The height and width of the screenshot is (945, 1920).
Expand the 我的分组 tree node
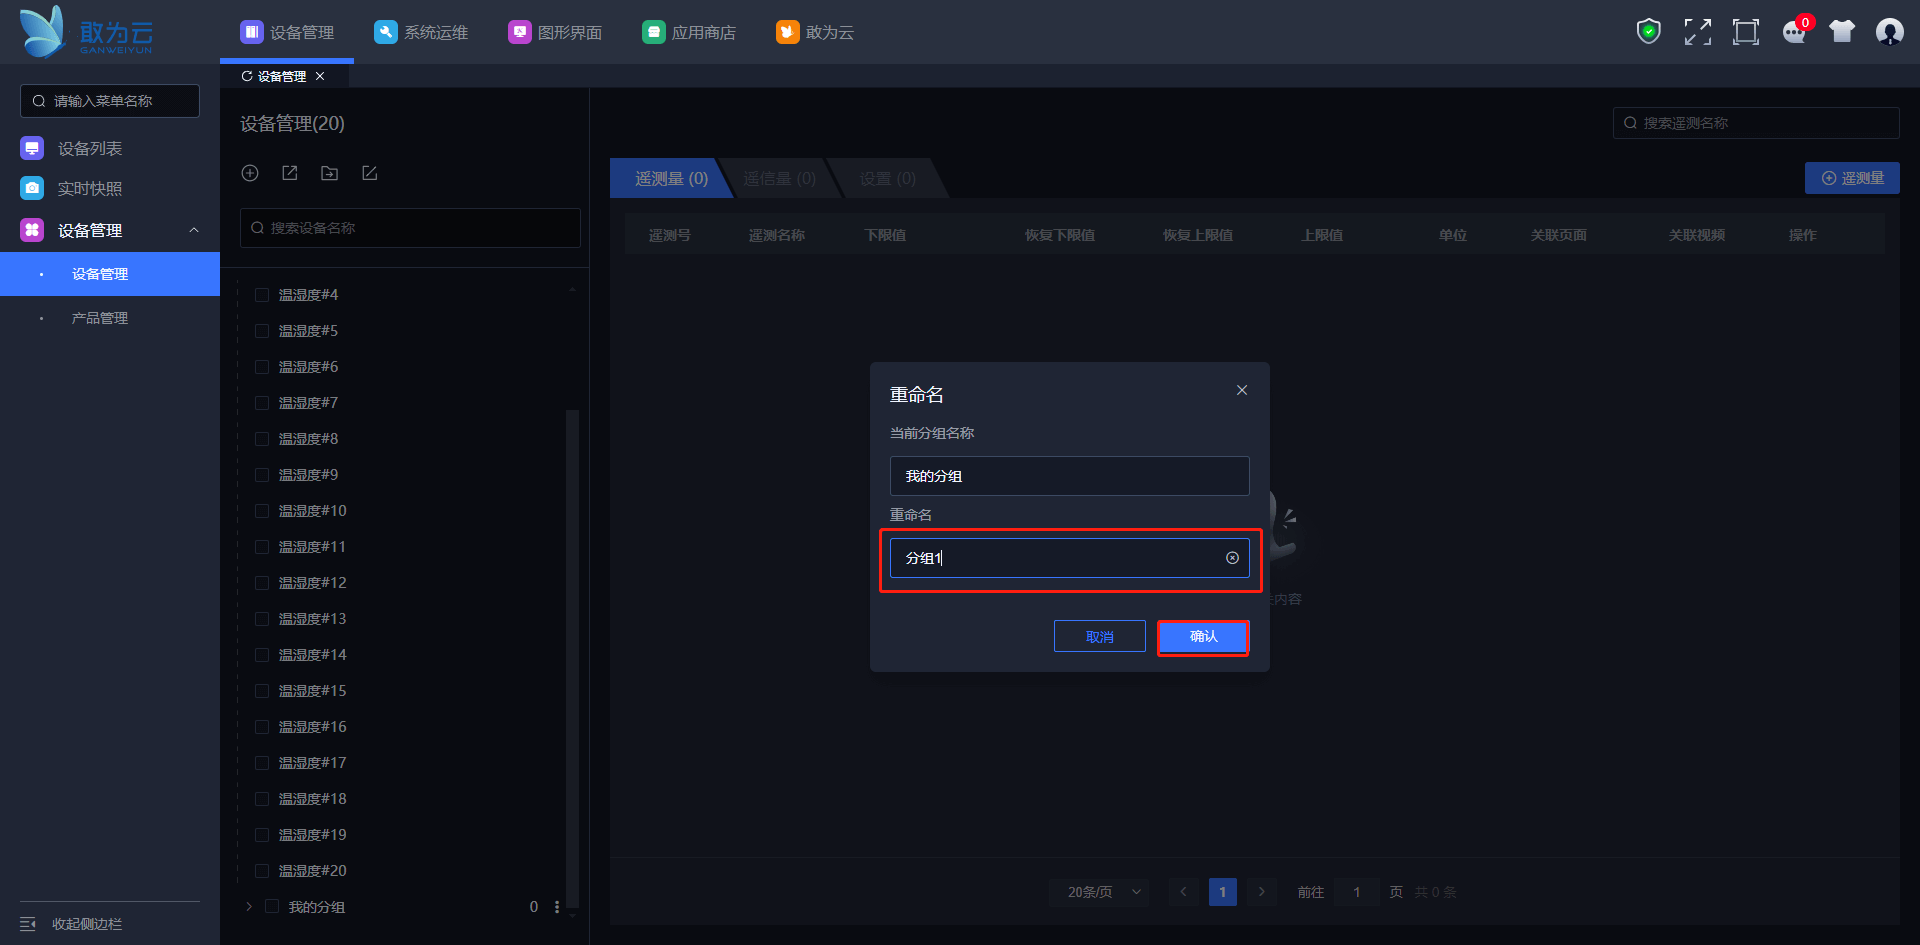[249, 907]
